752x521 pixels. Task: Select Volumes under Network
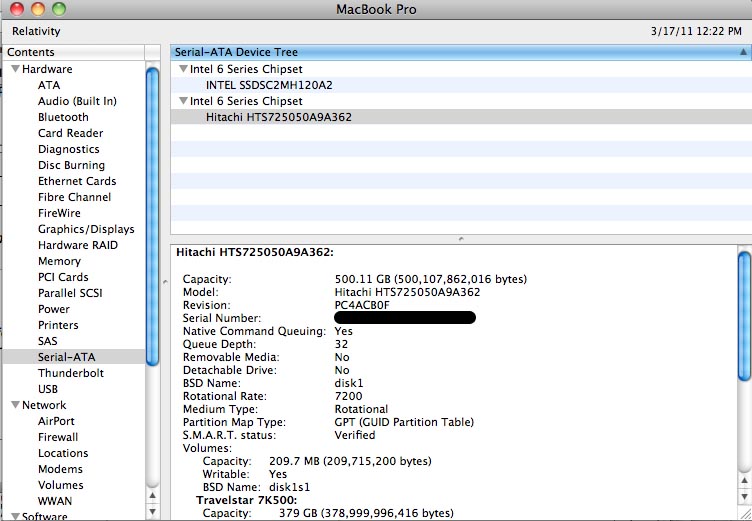60,485
